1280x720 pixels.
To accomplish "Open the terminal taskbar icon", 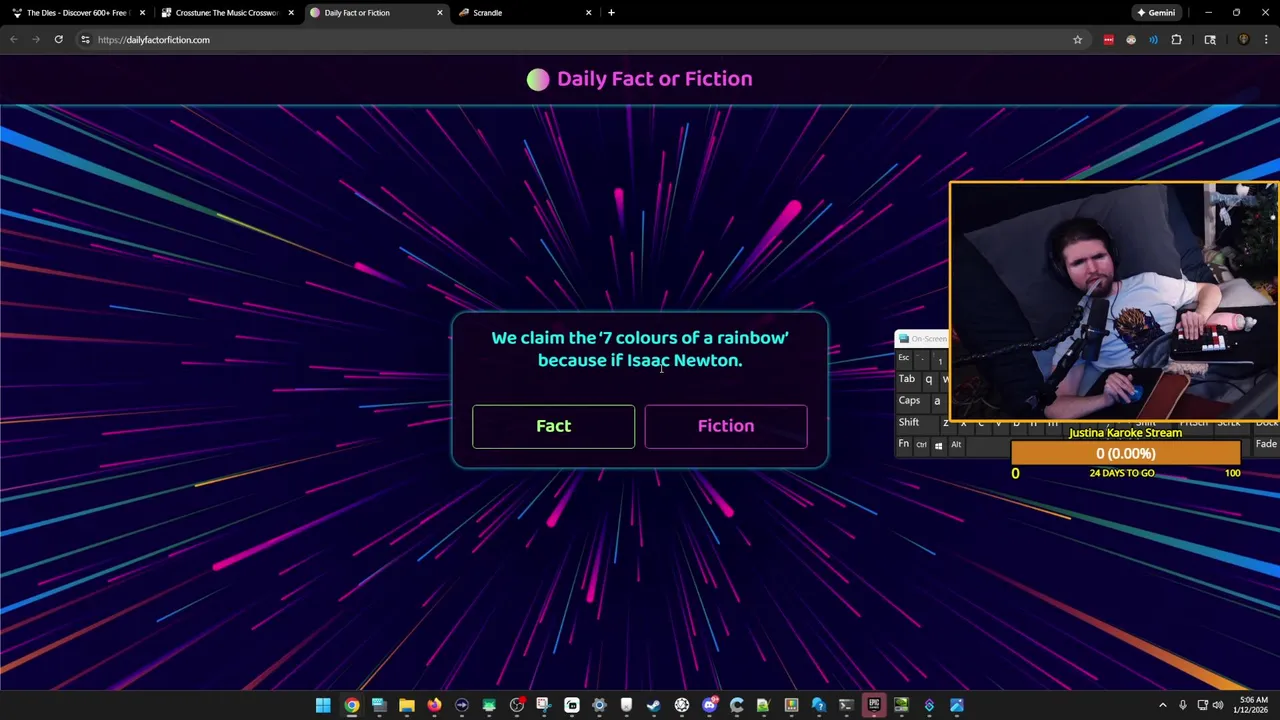I will tap(846, 706).
